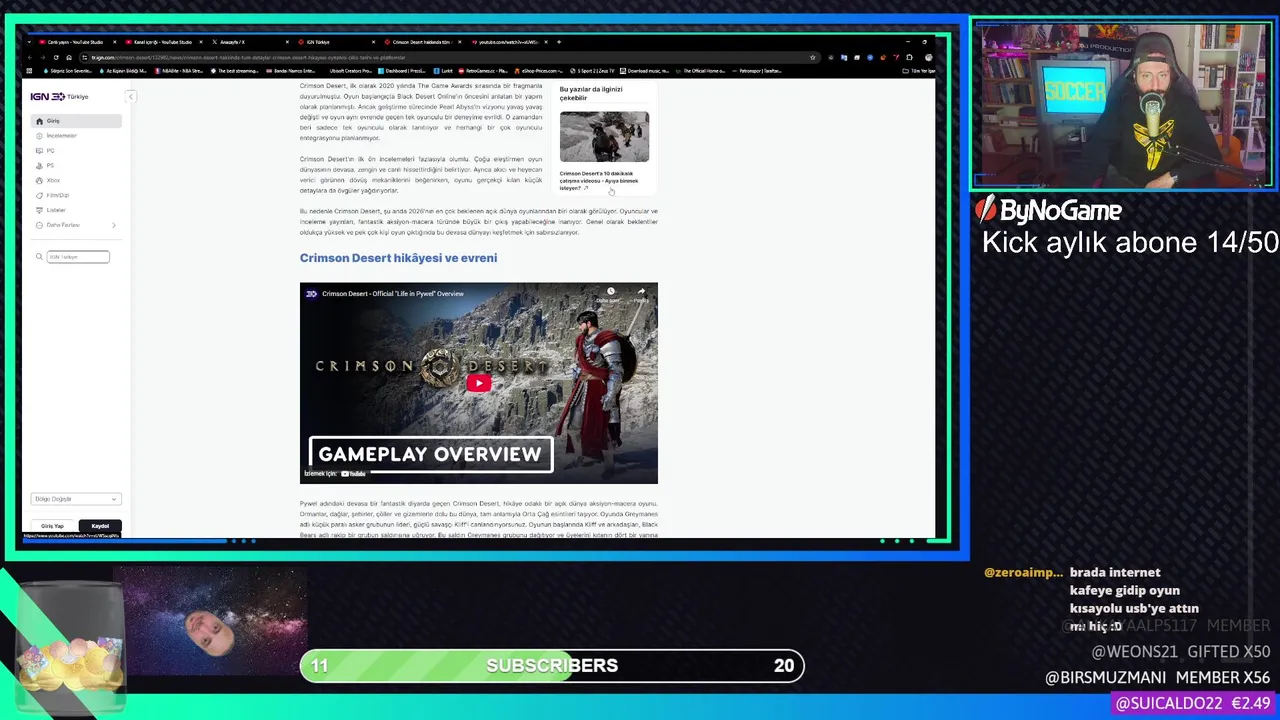The image size is (1280, 720).
Task: Open a new browser tab with plus
Action: click(559, 42)
